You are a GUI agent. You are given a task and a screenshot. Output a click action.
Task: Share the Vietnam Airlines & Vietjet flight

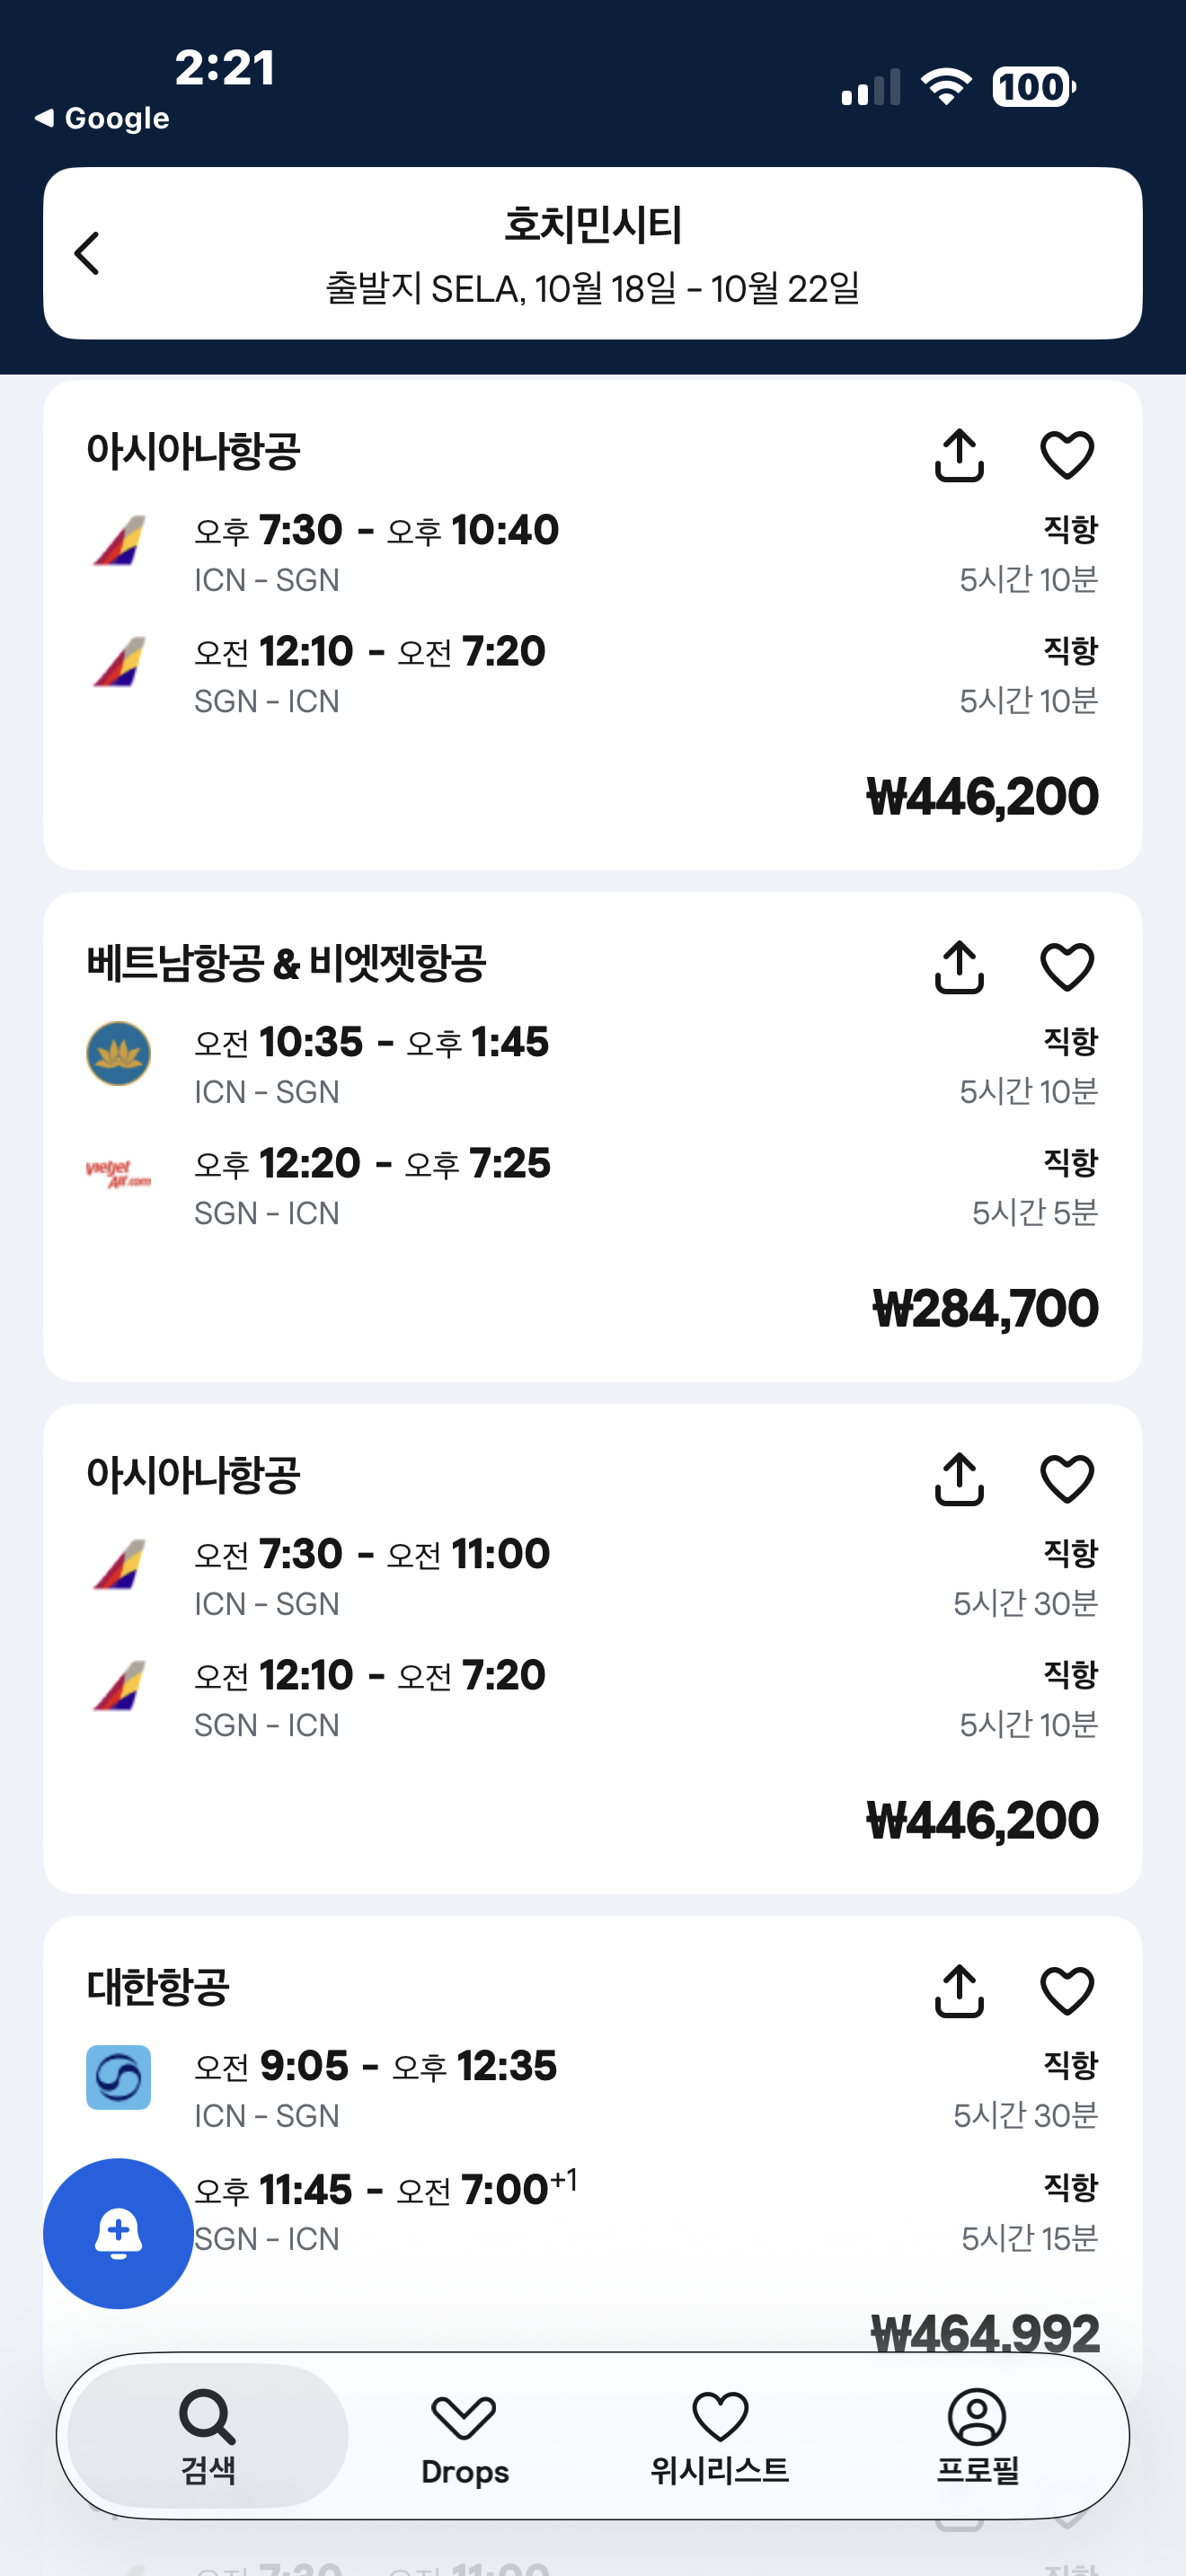(959, 967)
